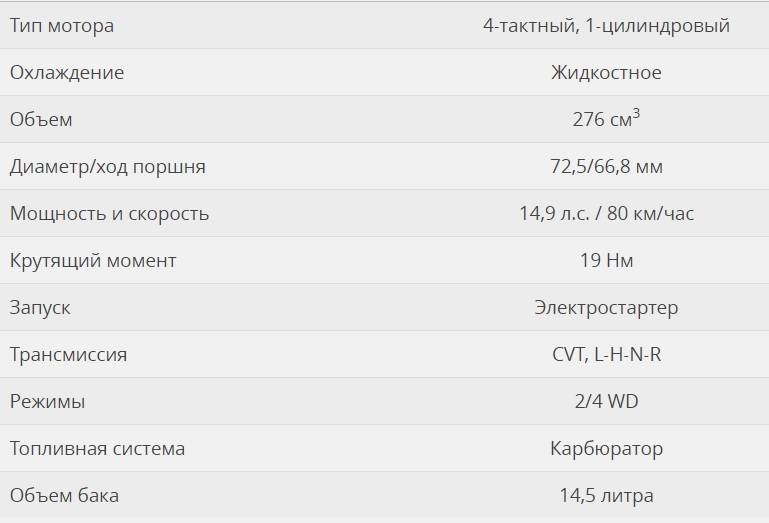Click the 'Мощность и скорость' label
The width and height of the screenshot is (769, 523).
[109, 214]
